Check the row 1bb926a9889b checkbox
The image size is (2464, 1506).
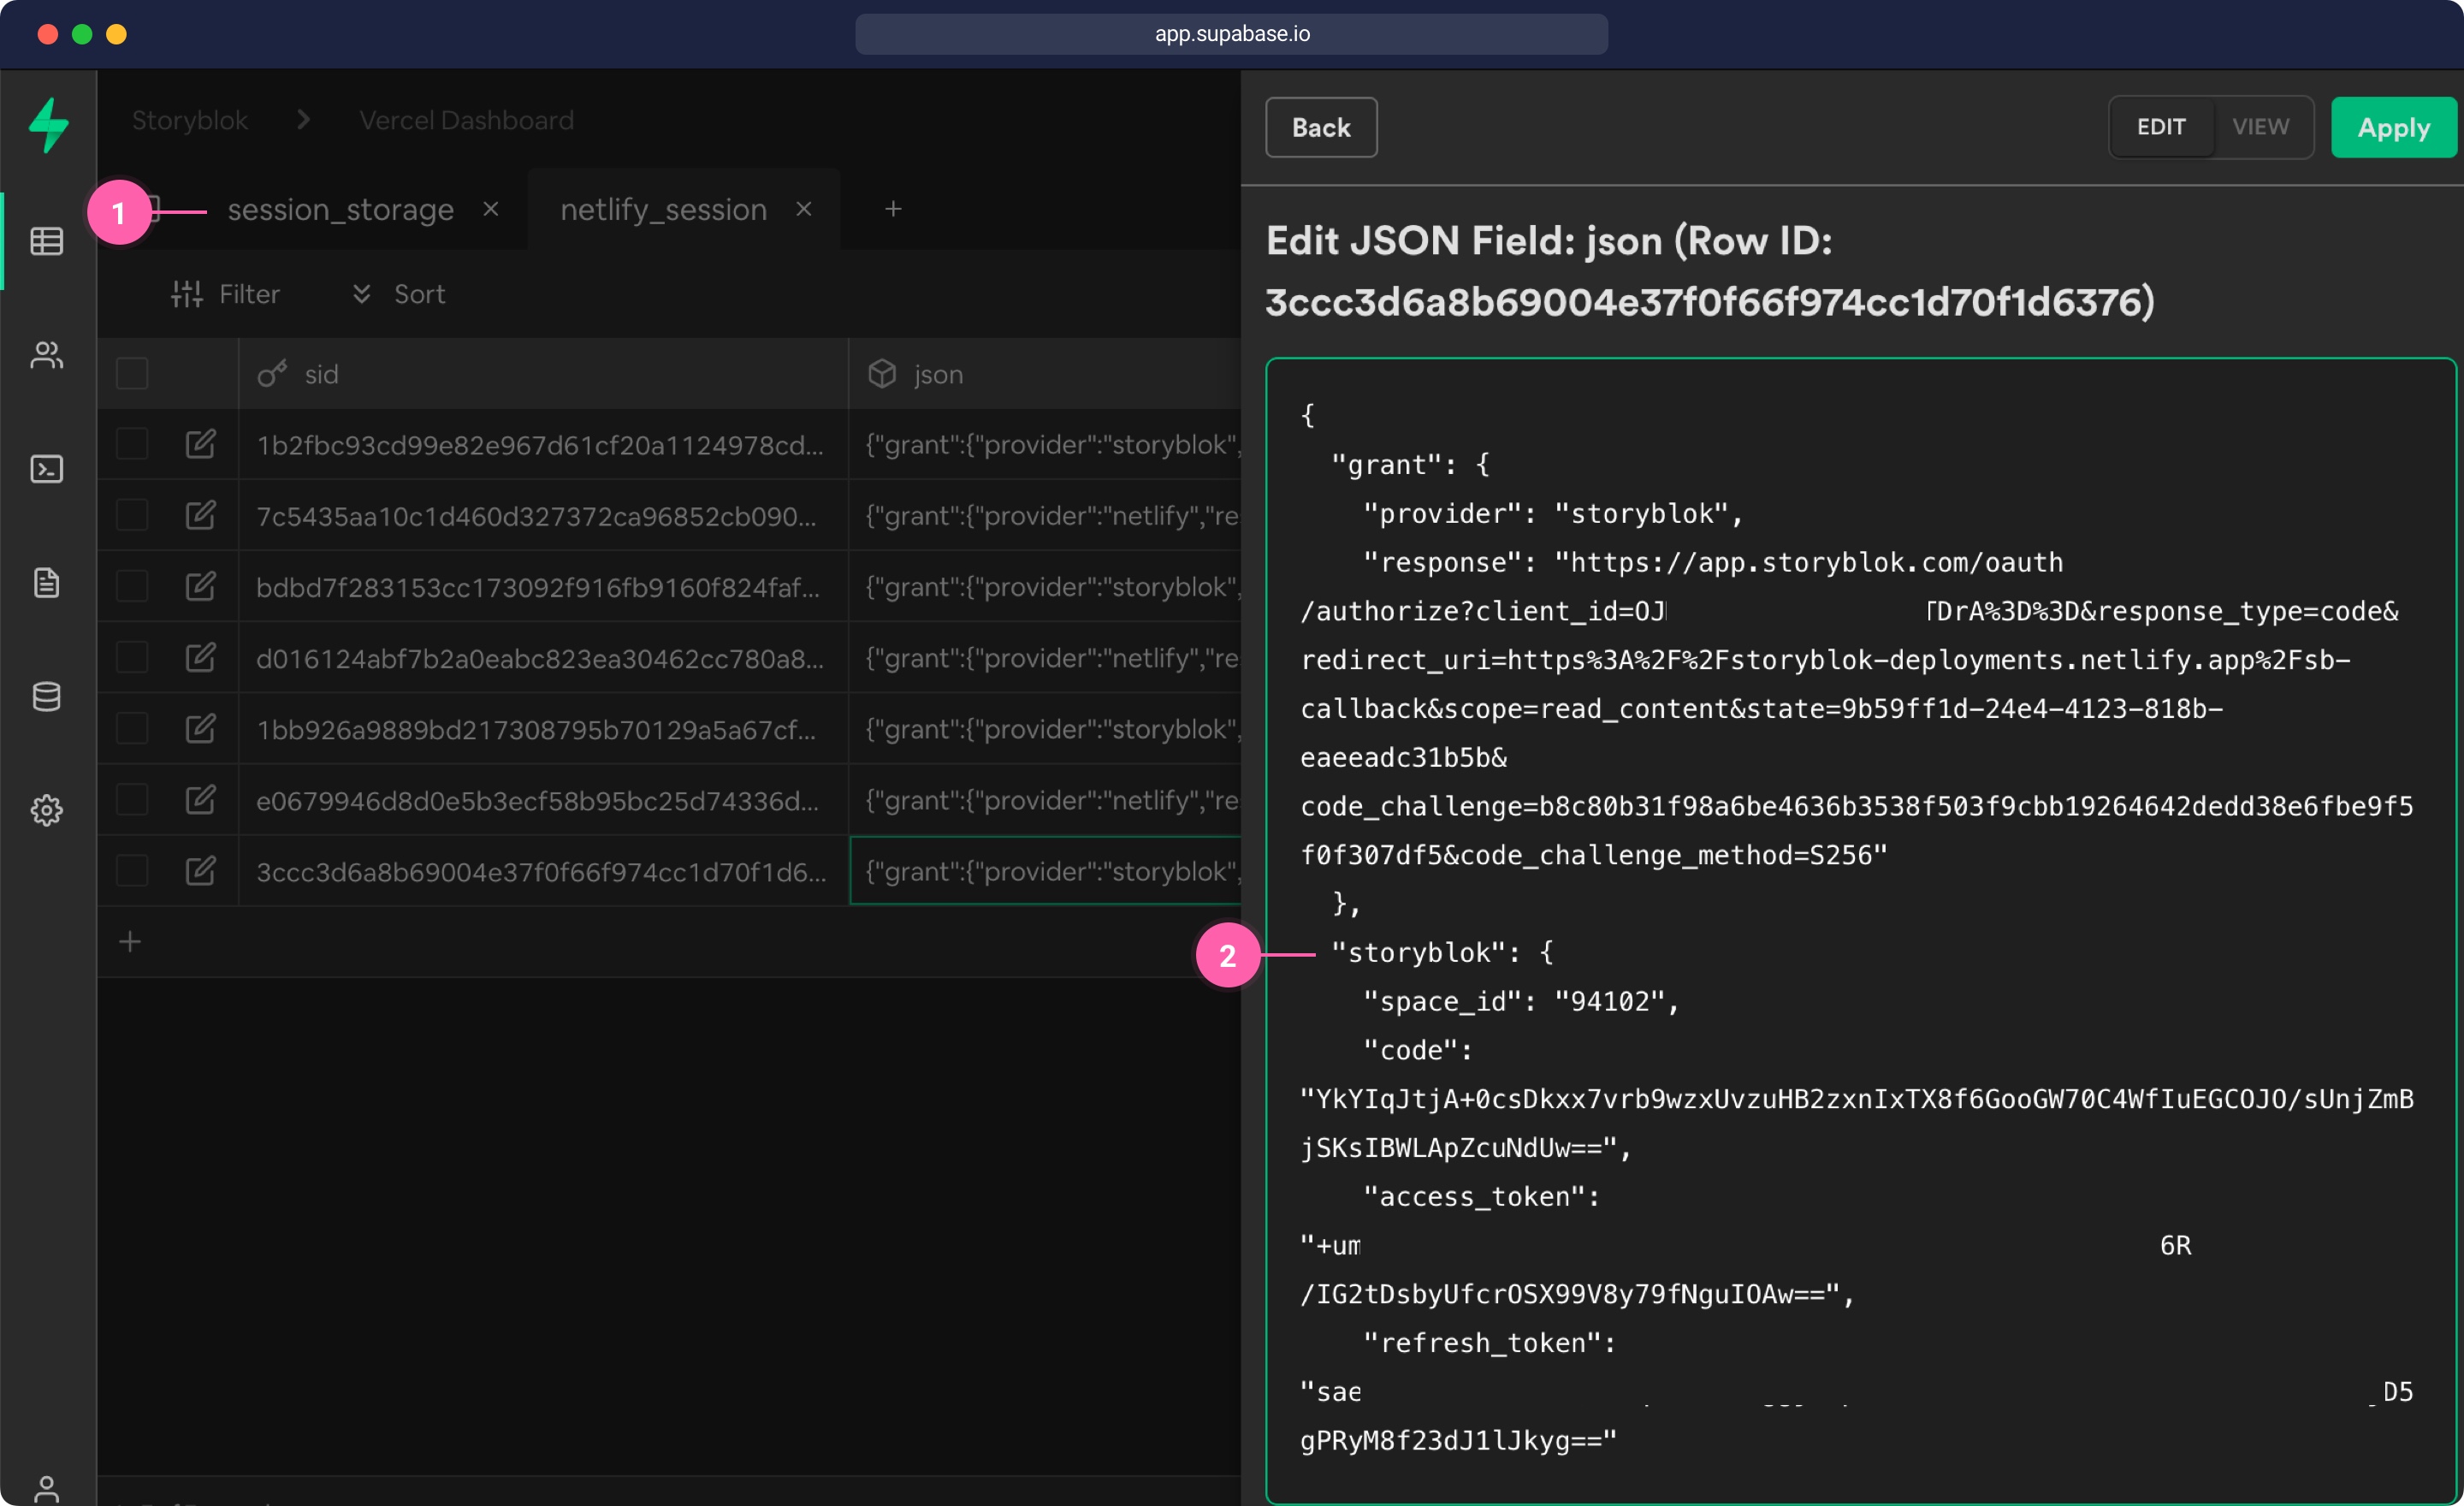click(132, 728)
